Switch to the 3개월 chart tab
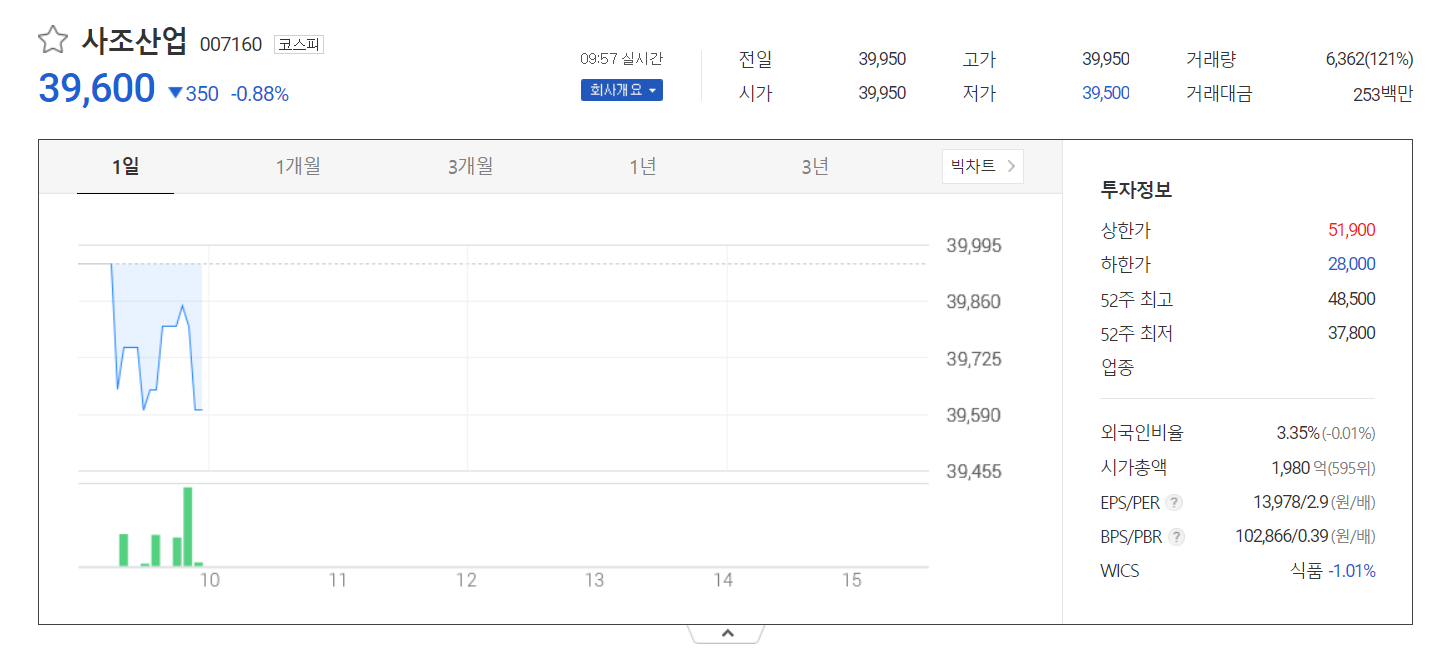 470,167
